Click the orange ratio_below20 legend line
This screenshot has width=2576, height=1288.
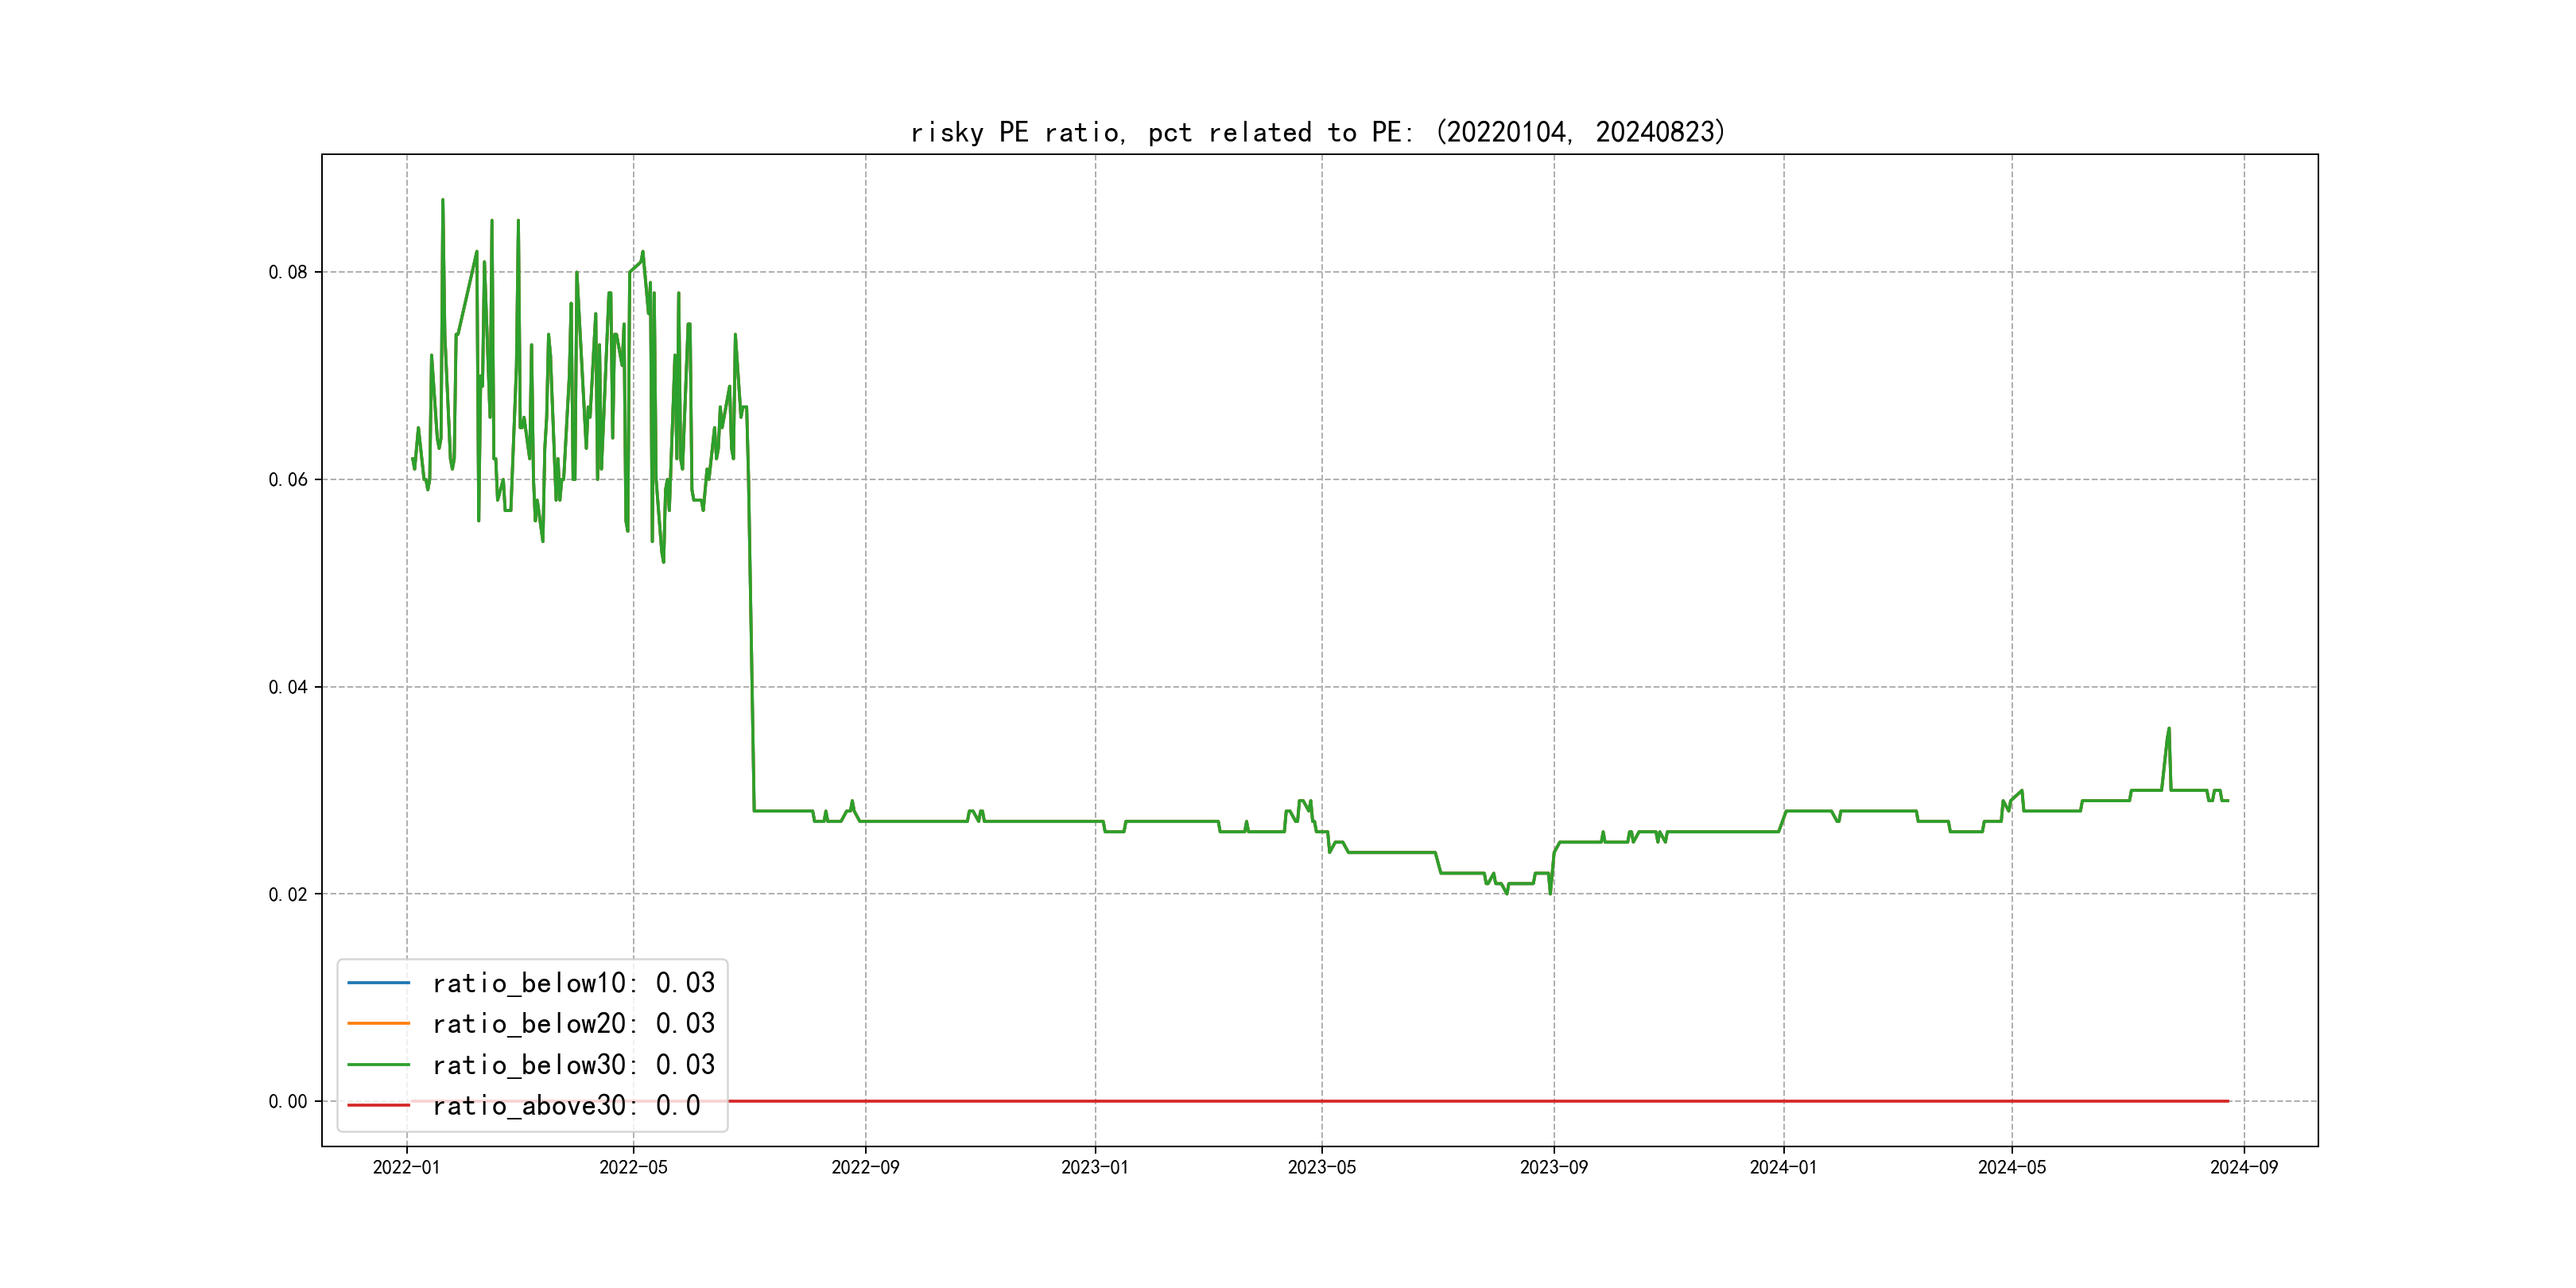click(378, 1023)
